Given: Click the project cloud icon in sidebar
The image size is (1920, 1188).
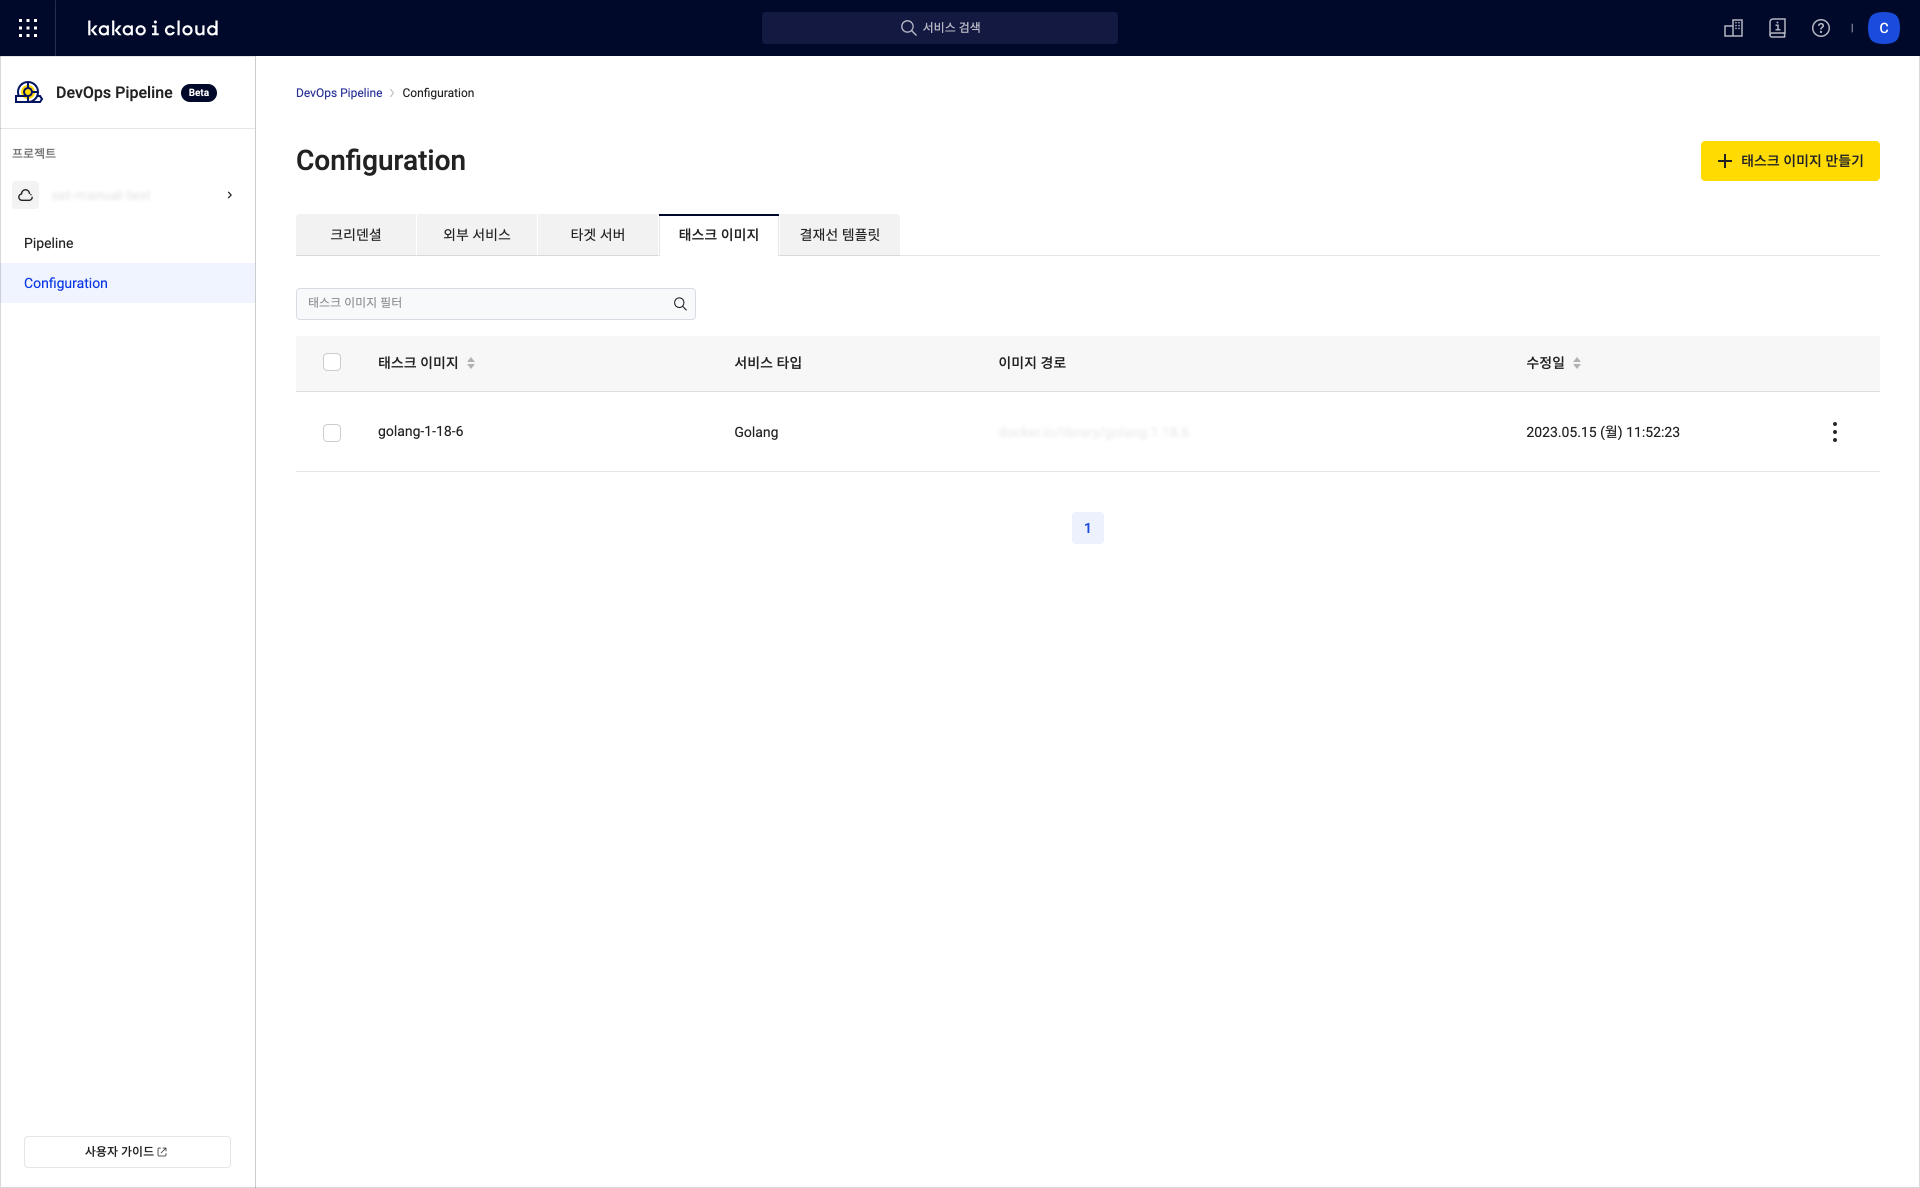Looking at the screenshot, I should [26, 195].
